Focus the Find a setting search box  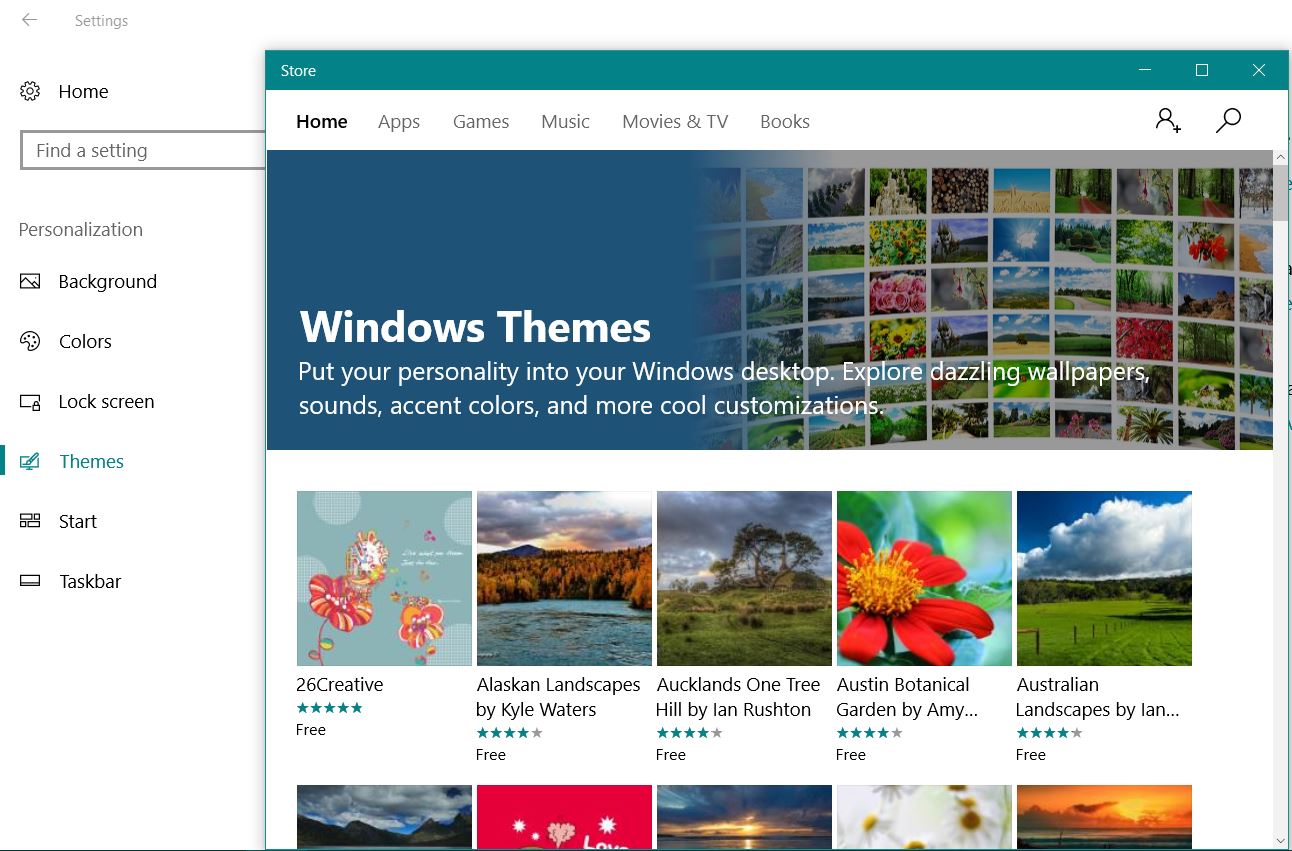click(x=142, y=150)
